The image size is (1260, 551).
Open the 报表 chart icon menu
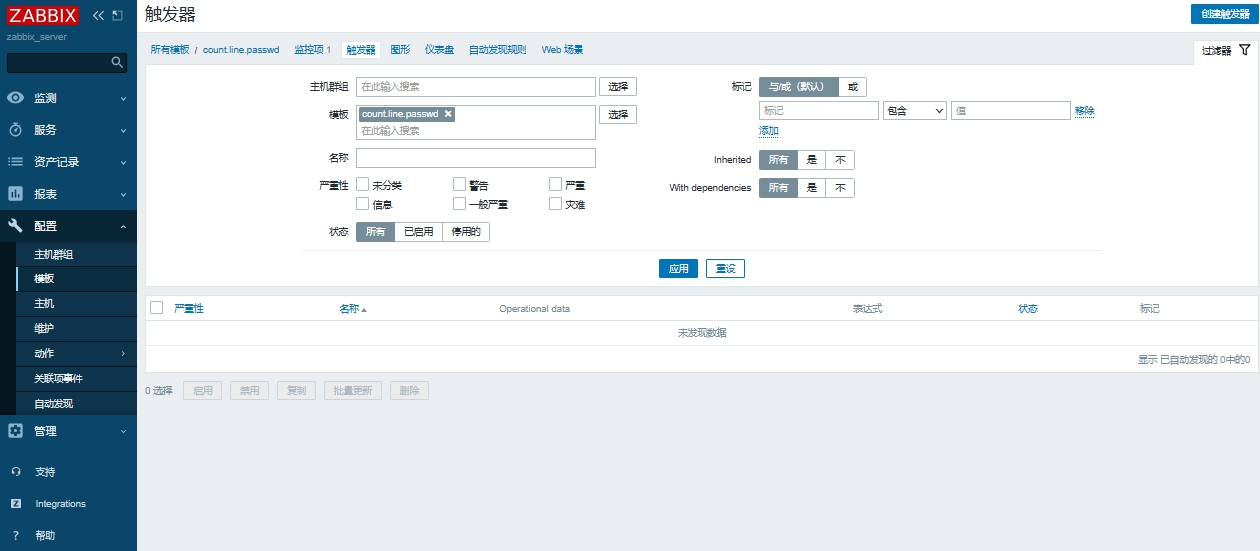tap(15, 194)
